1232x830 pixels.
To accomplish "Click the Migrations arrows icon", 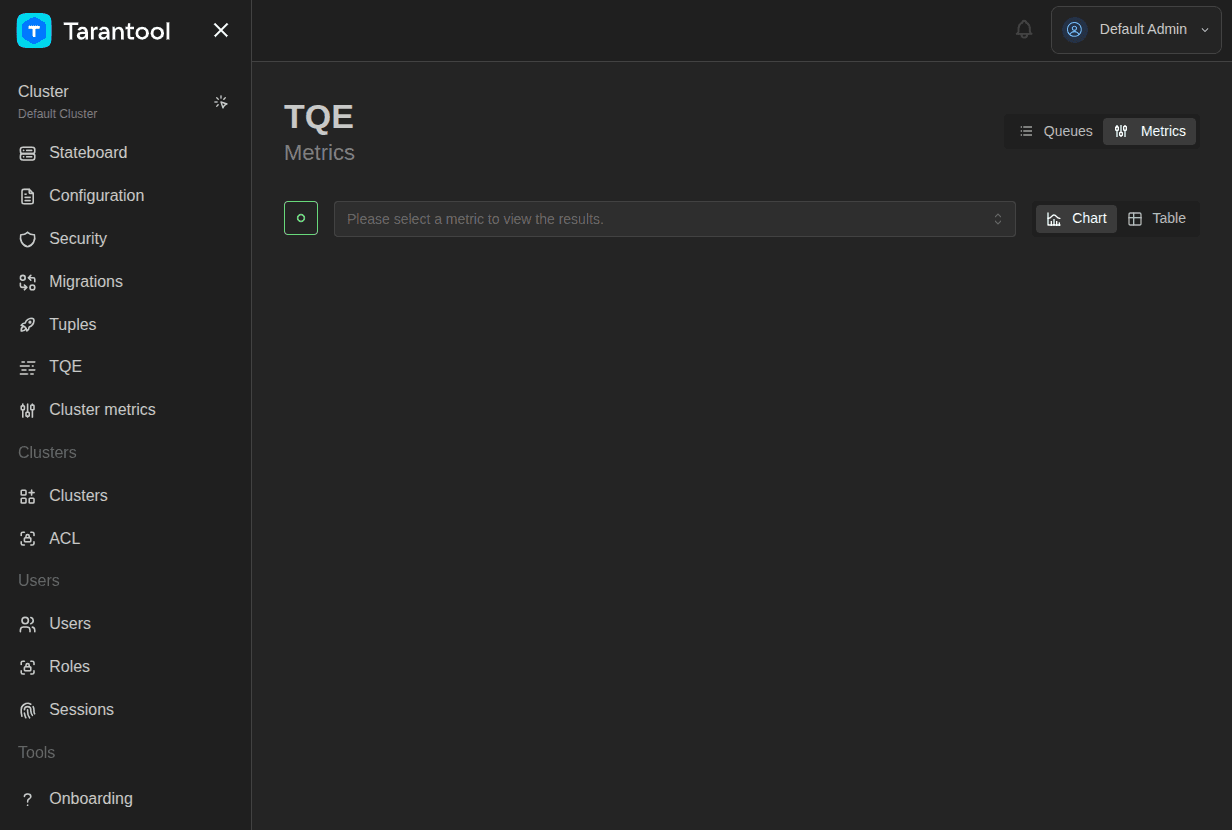I will click(28, 282).
